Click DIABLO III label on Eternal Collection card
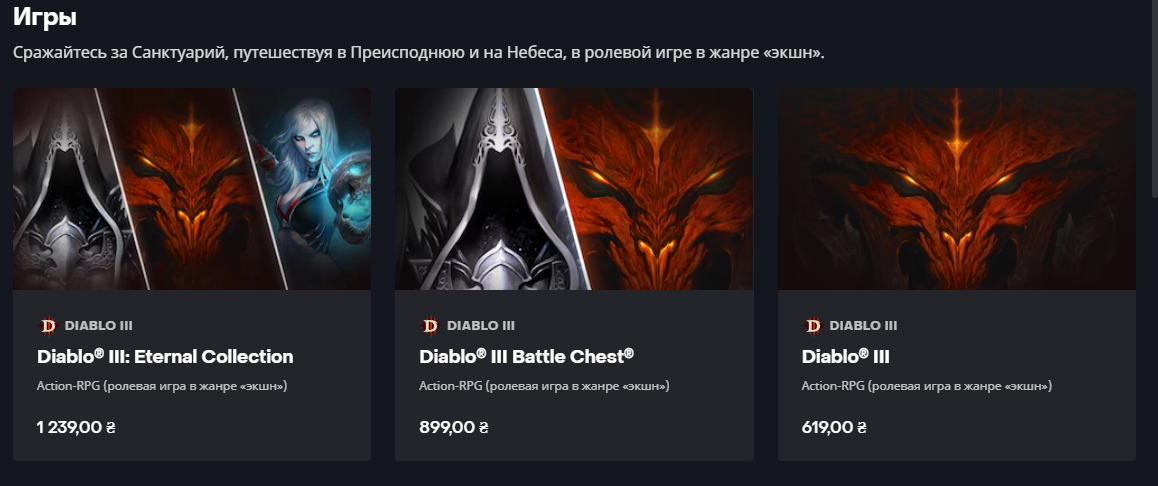Screen dimensions: 1158x486 click(99, 326)
